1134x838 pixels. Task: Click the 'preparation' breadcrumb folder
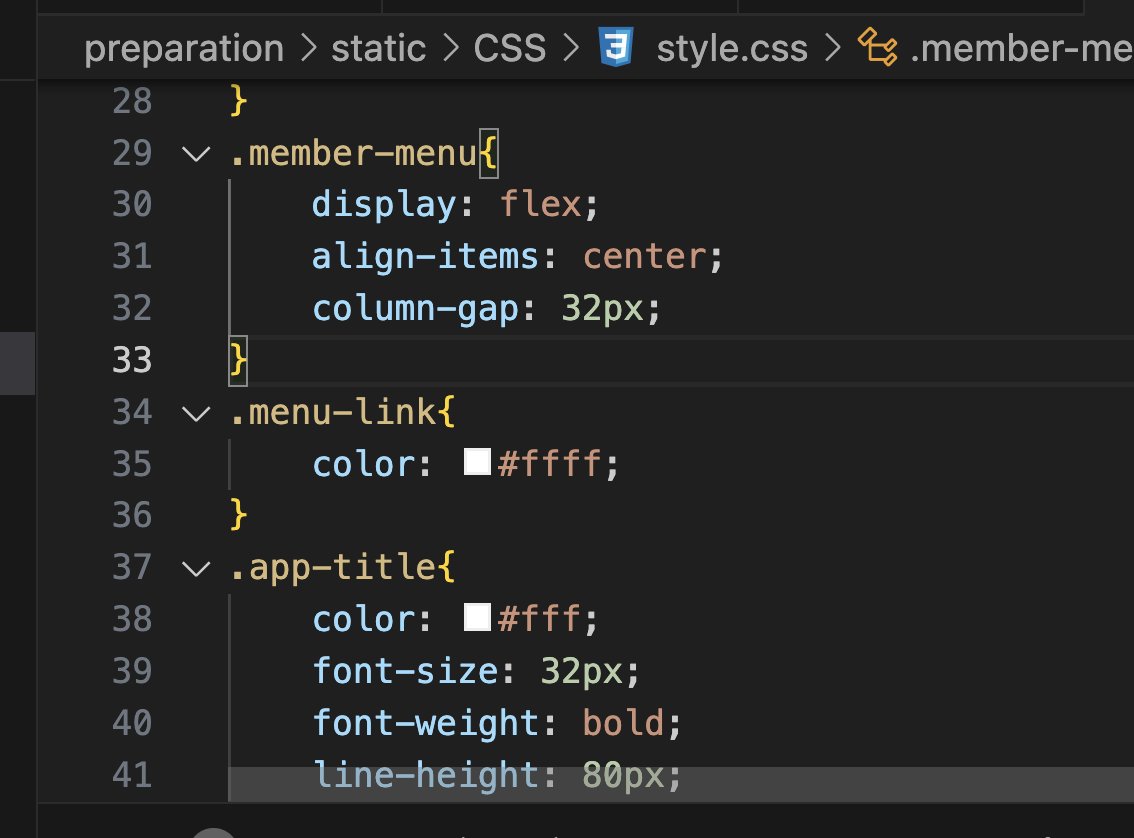[184, 49]
